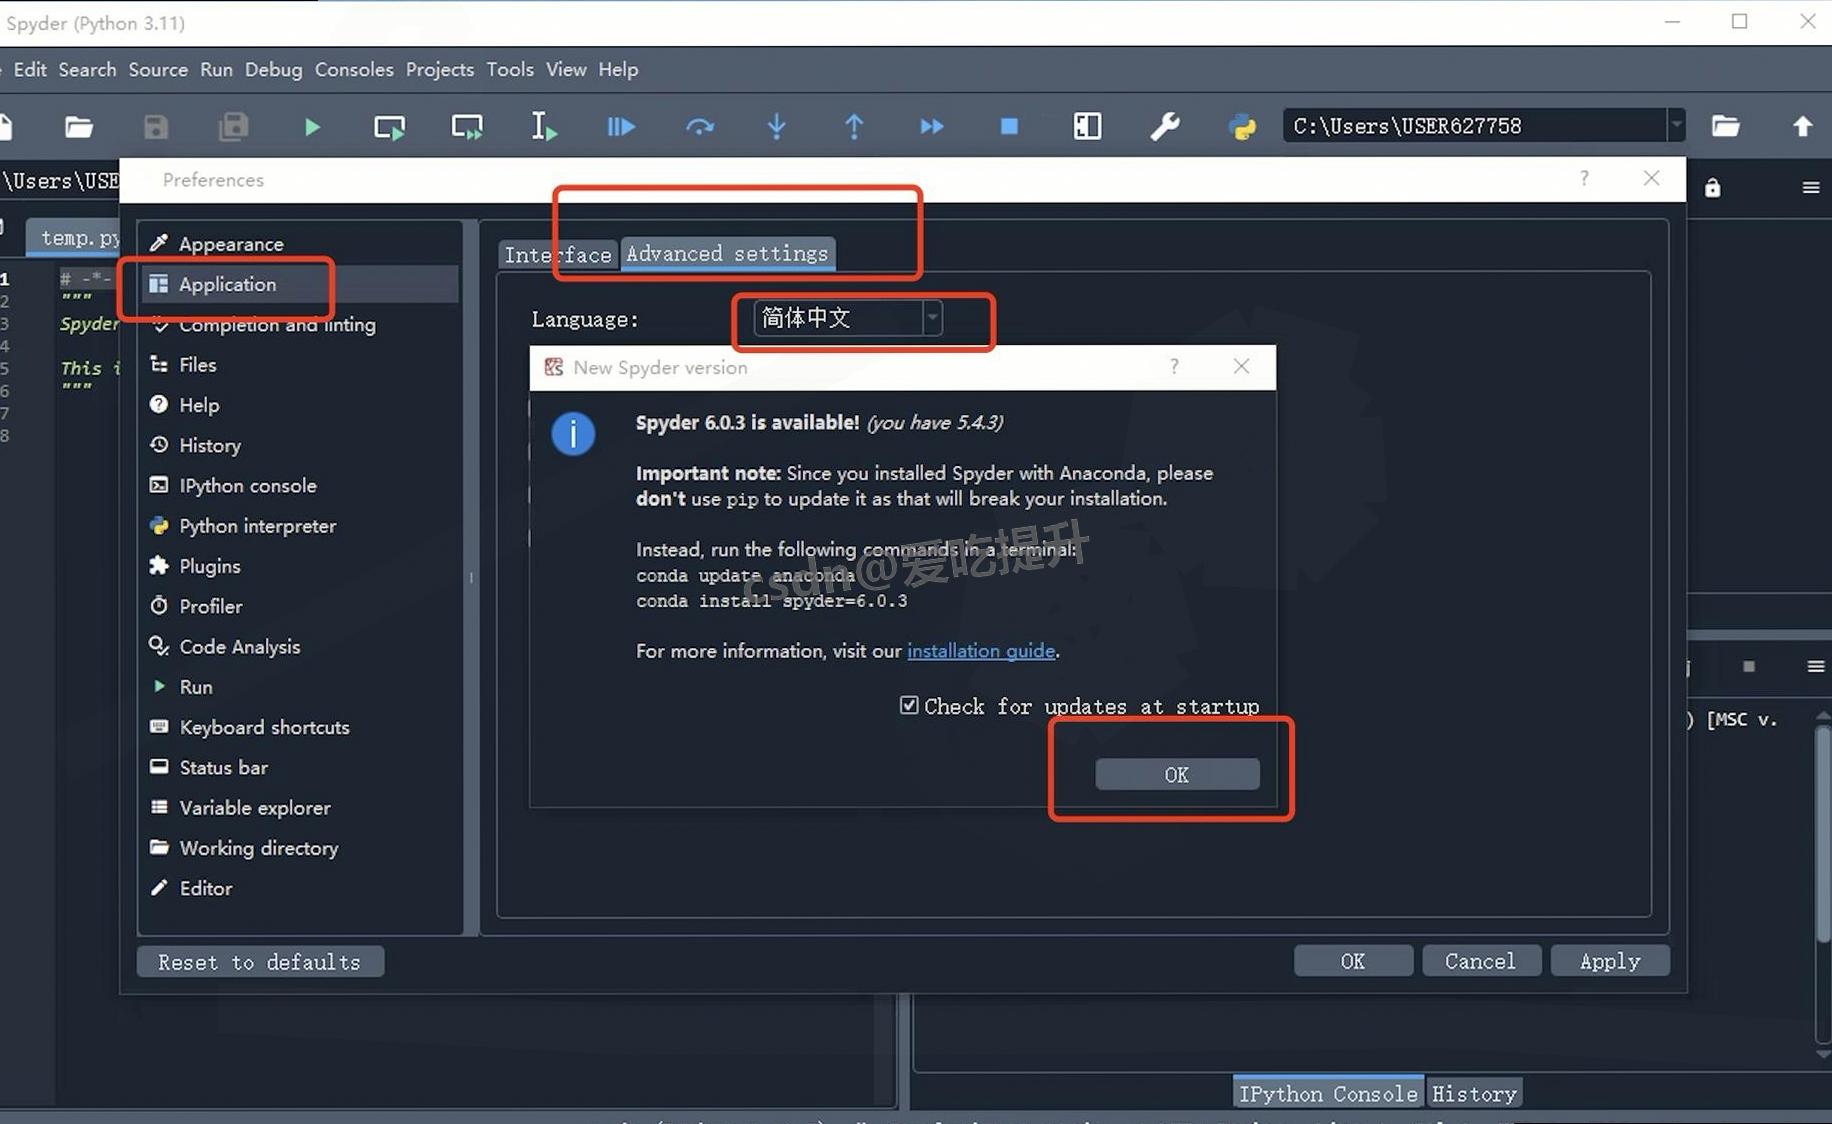Expand working directory path dropdown arrow

pos(1676,126)
